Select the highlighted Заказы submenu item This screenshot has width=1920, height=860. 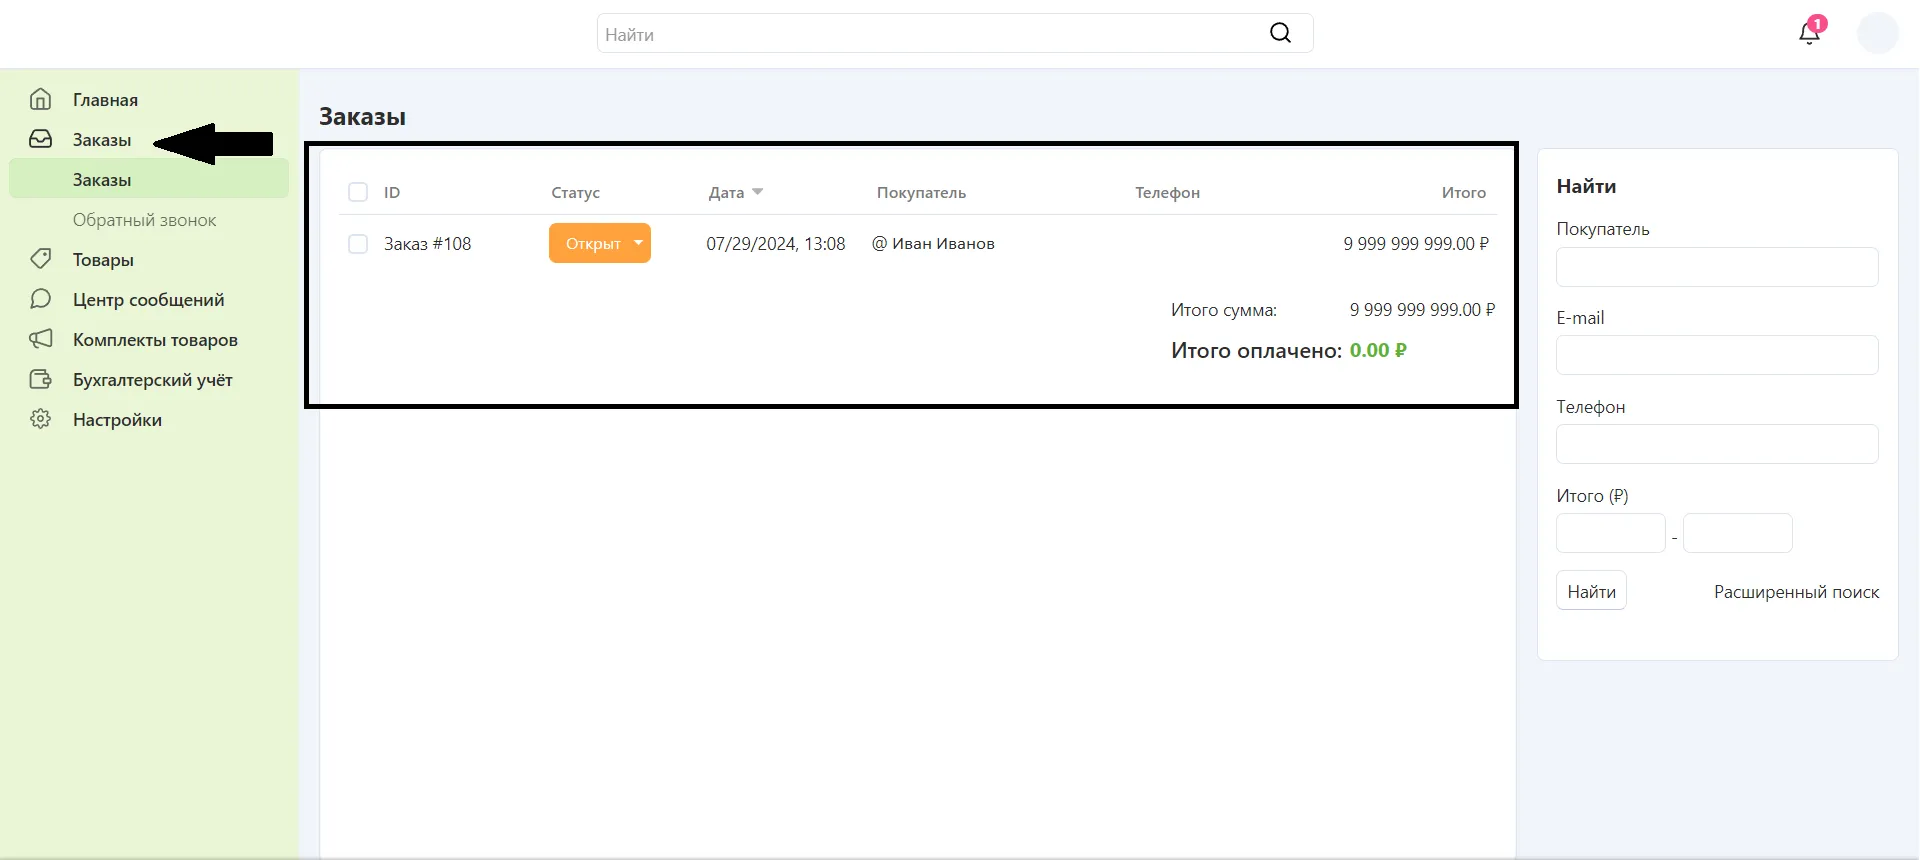coord(102,180)
